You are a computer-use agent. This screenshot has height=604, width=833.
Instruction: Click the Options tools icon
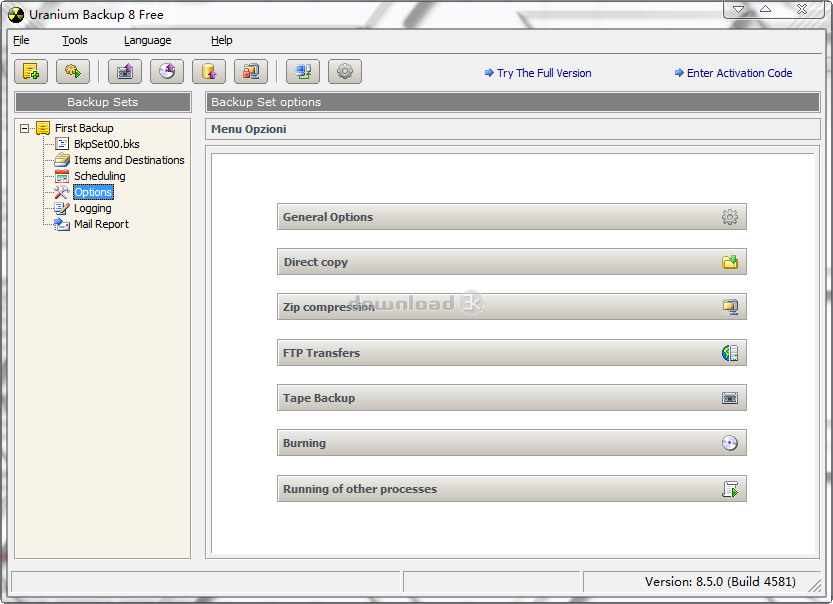tap(62, 192)
